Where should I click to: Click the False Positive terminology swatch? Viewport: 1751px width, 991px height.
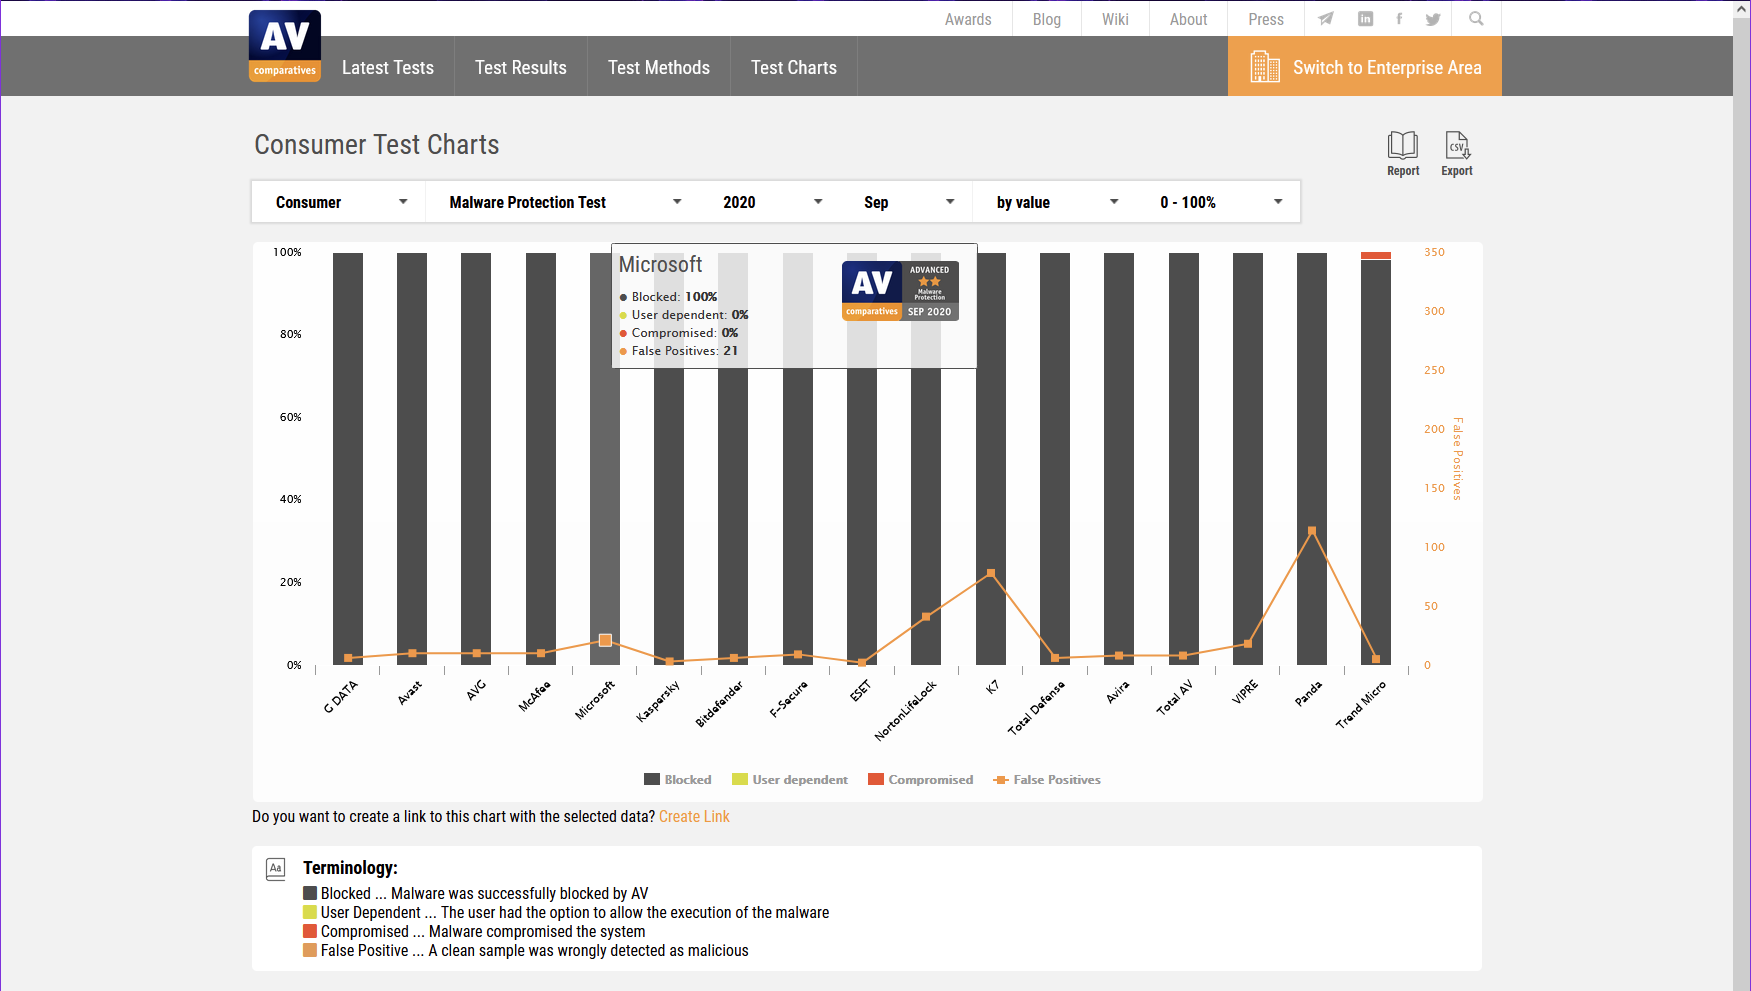click(x=310, y=950)
